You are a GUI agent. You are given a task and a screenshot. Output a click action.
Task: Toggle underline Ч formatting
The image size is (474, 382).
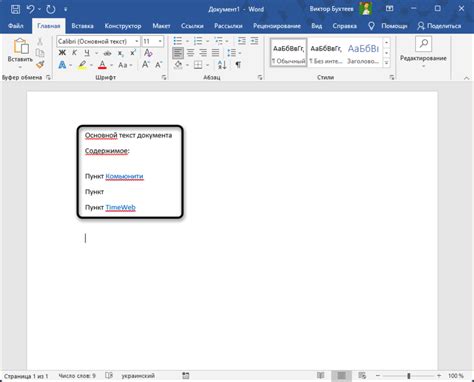tap(87, 53)
